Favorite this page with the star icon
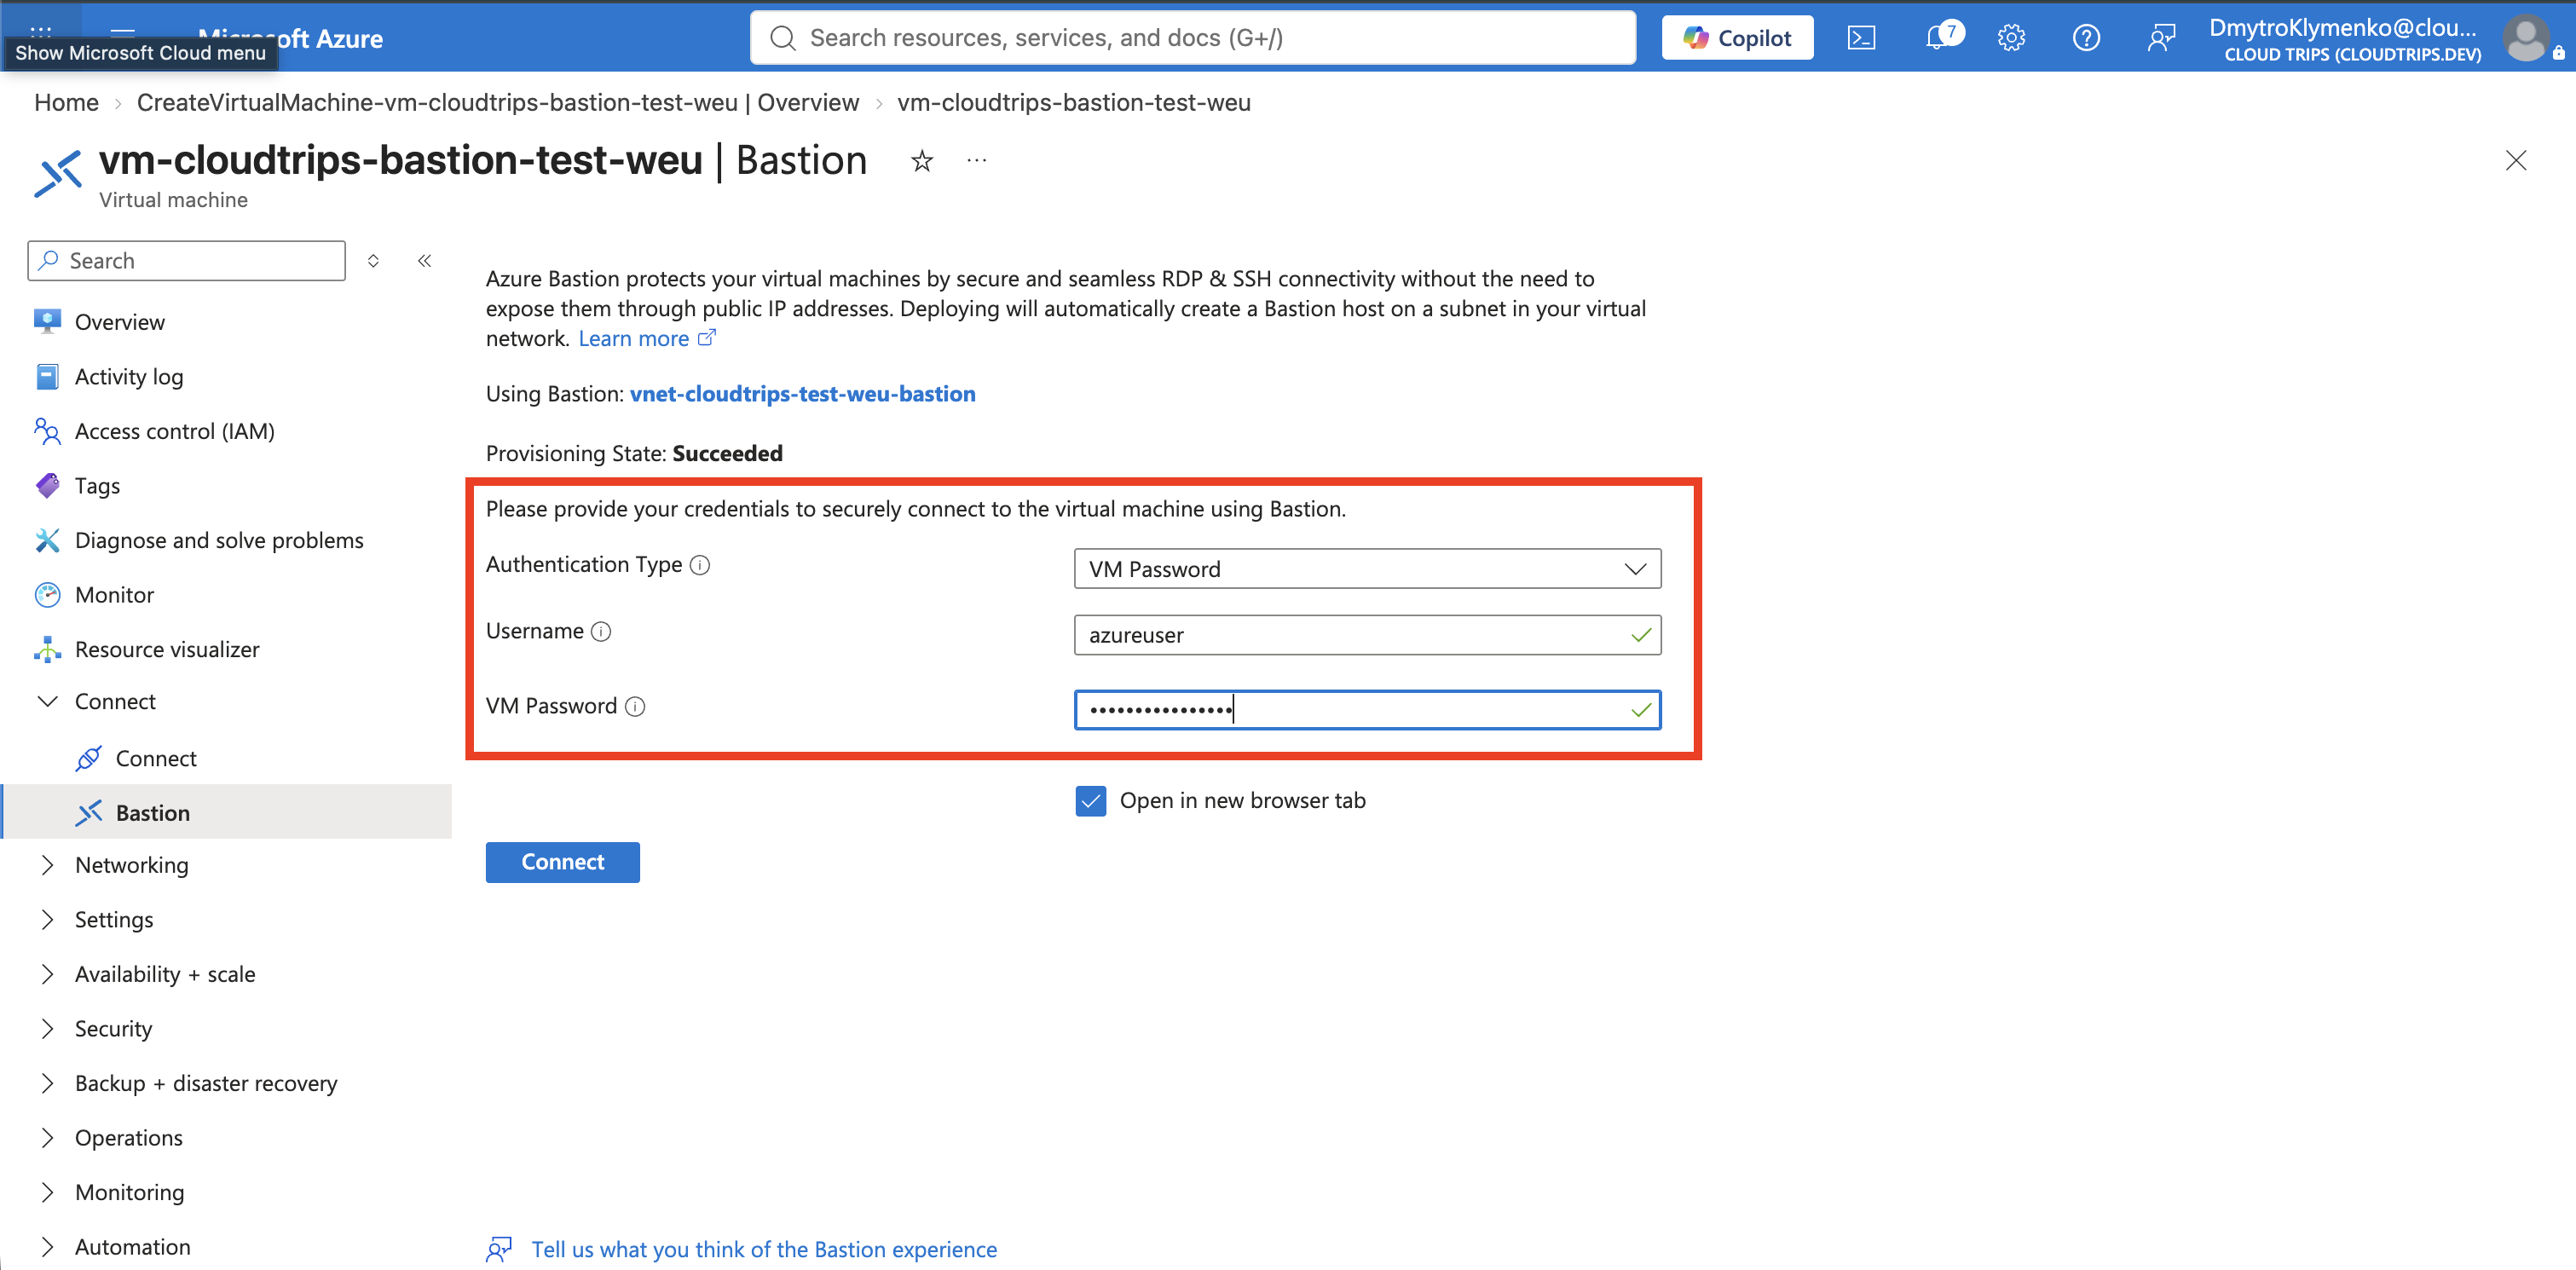 coord(922,161)
